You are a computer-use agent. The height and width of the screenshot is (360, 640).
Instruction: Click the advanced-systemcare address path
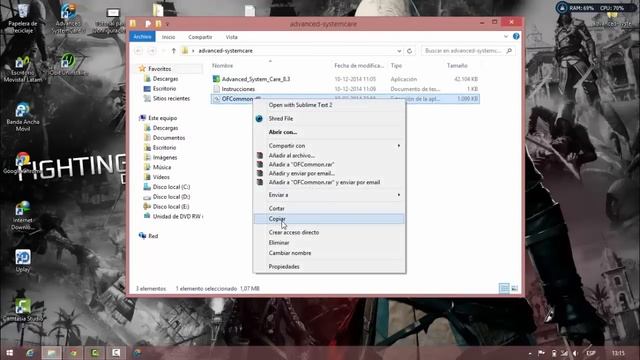tap(225, 51)
